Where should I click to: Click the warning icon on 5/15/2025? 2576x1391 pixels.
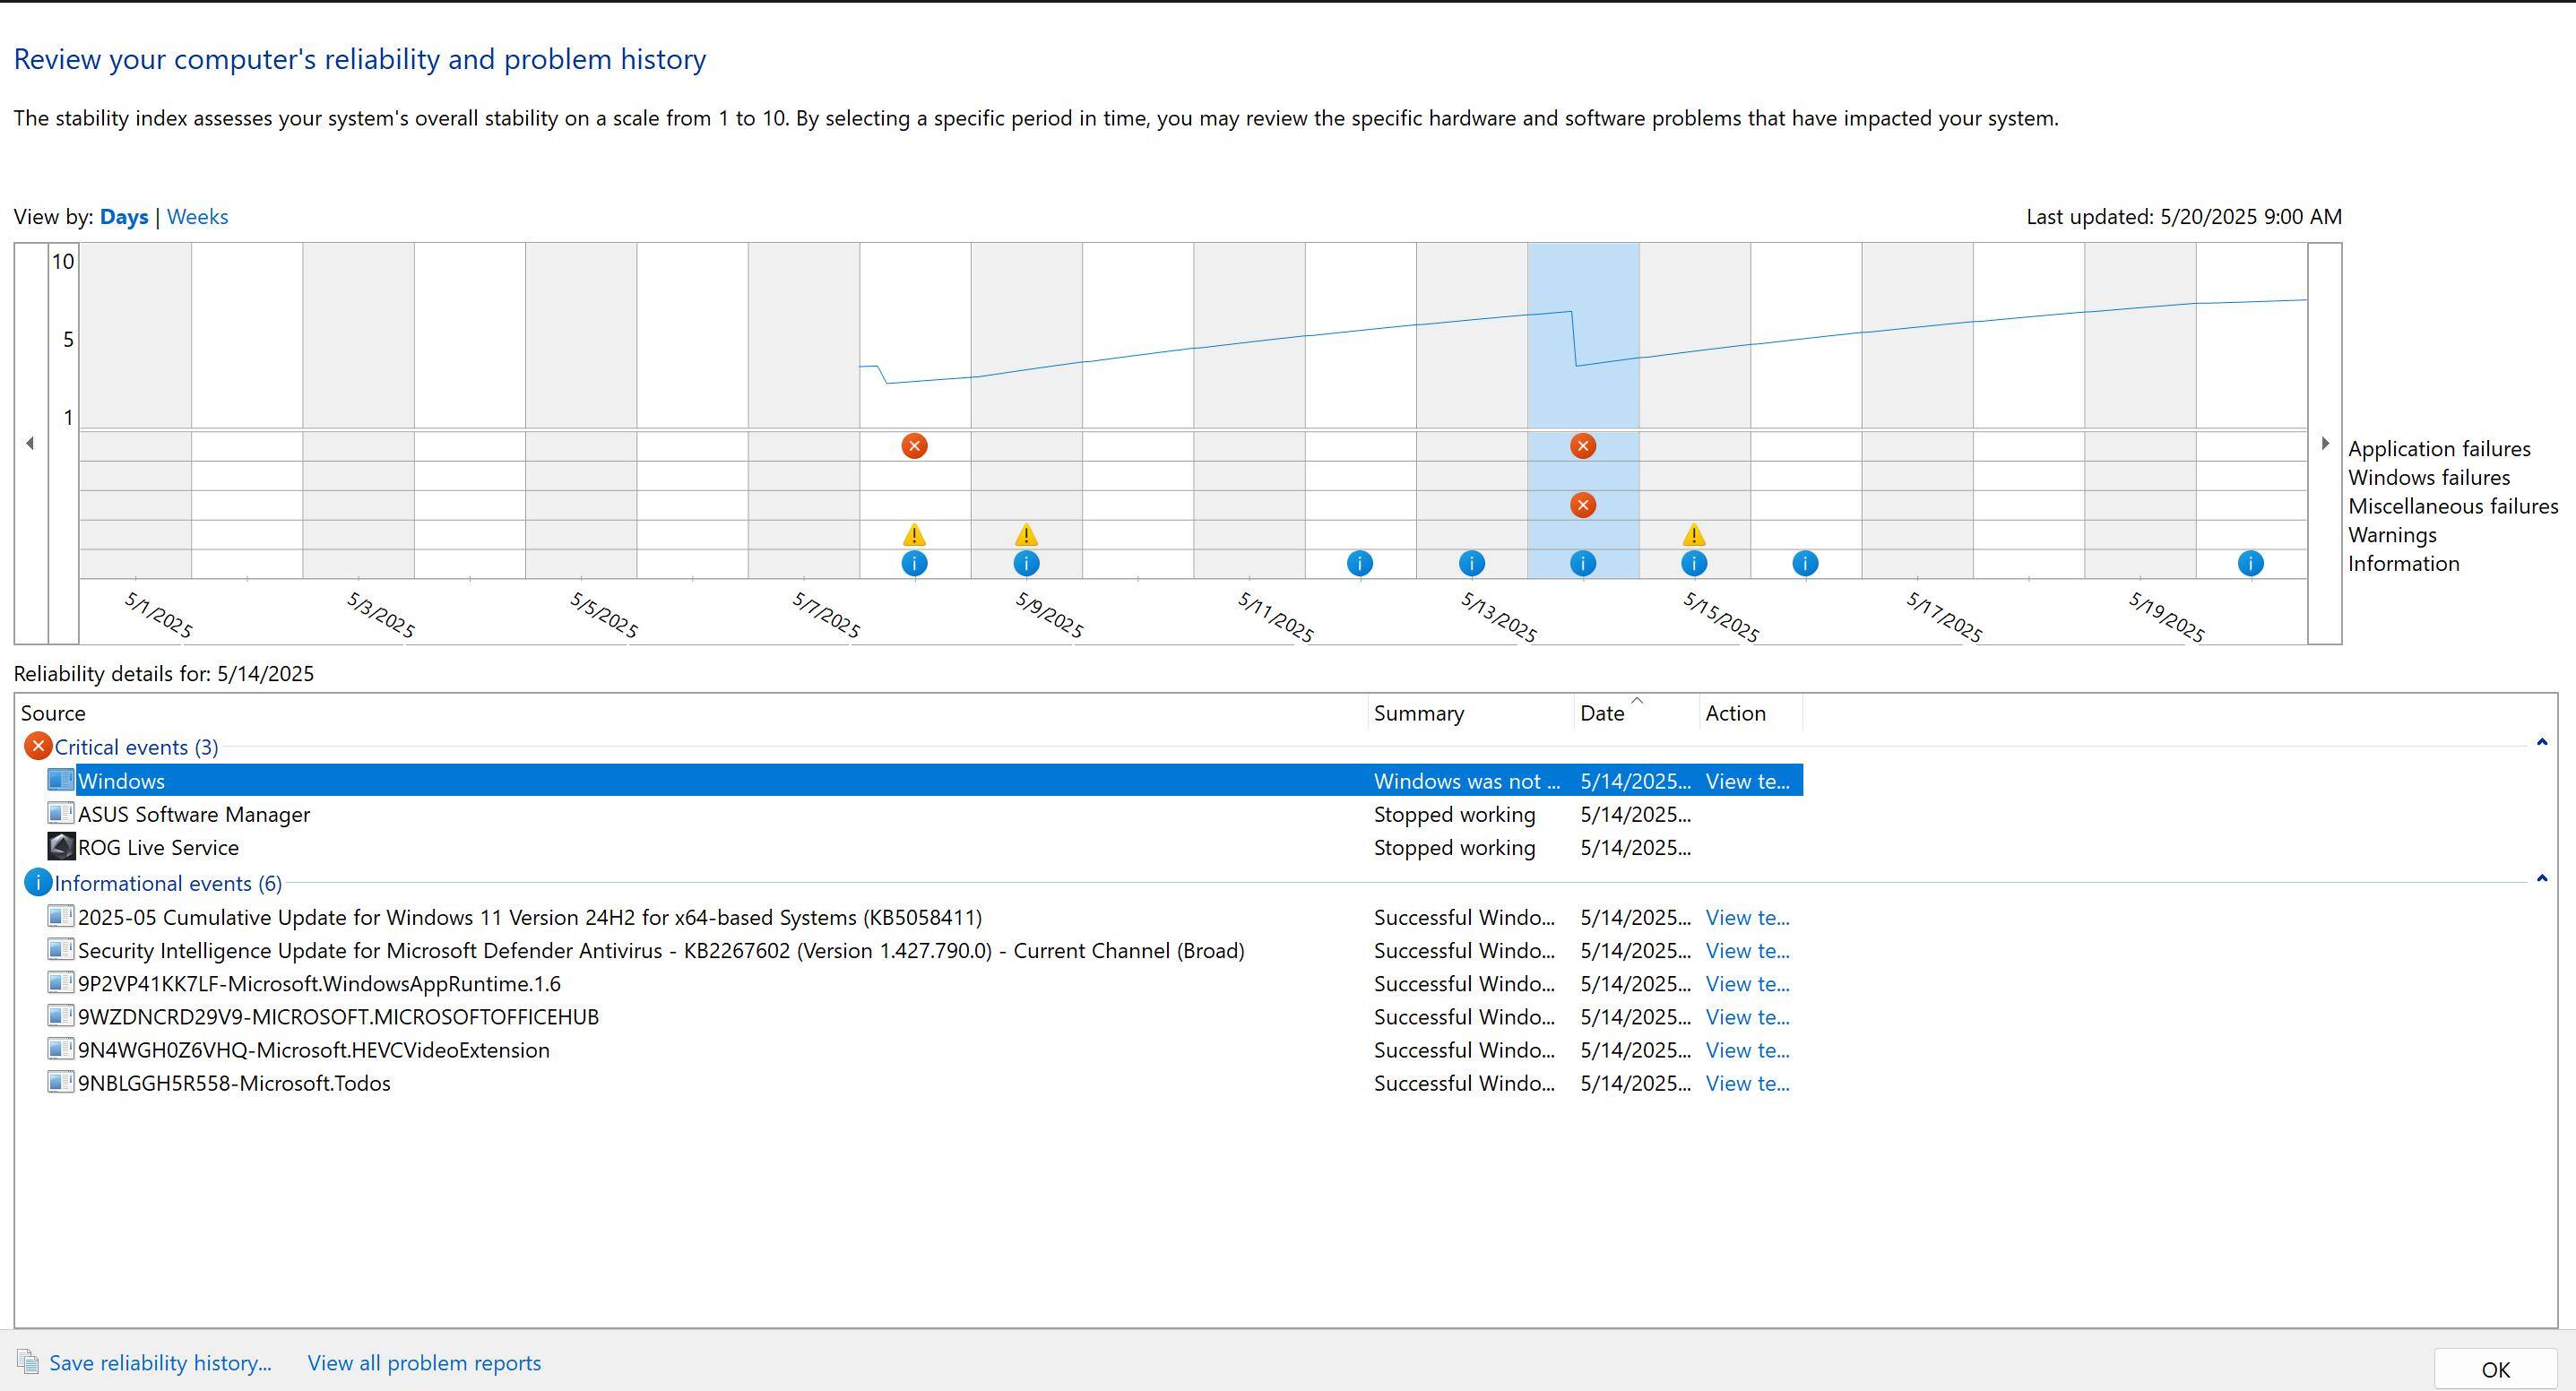[1693, 535]
